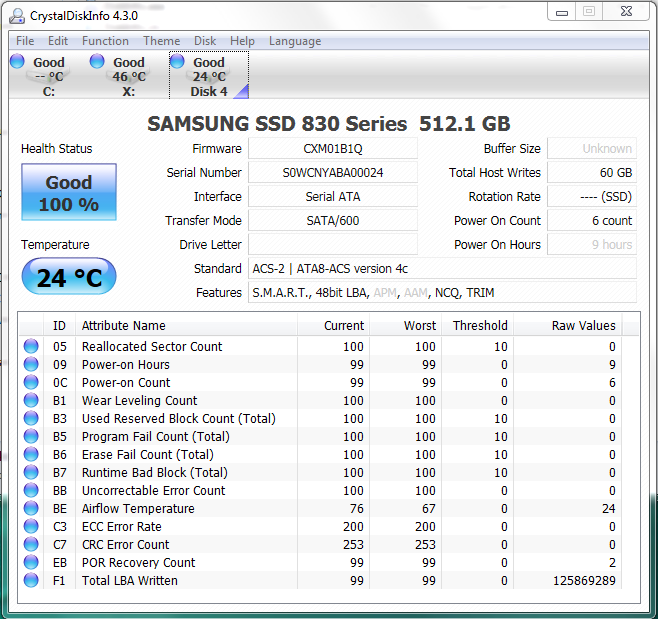Click the blue orb on C: drive tab

[17, 62]
